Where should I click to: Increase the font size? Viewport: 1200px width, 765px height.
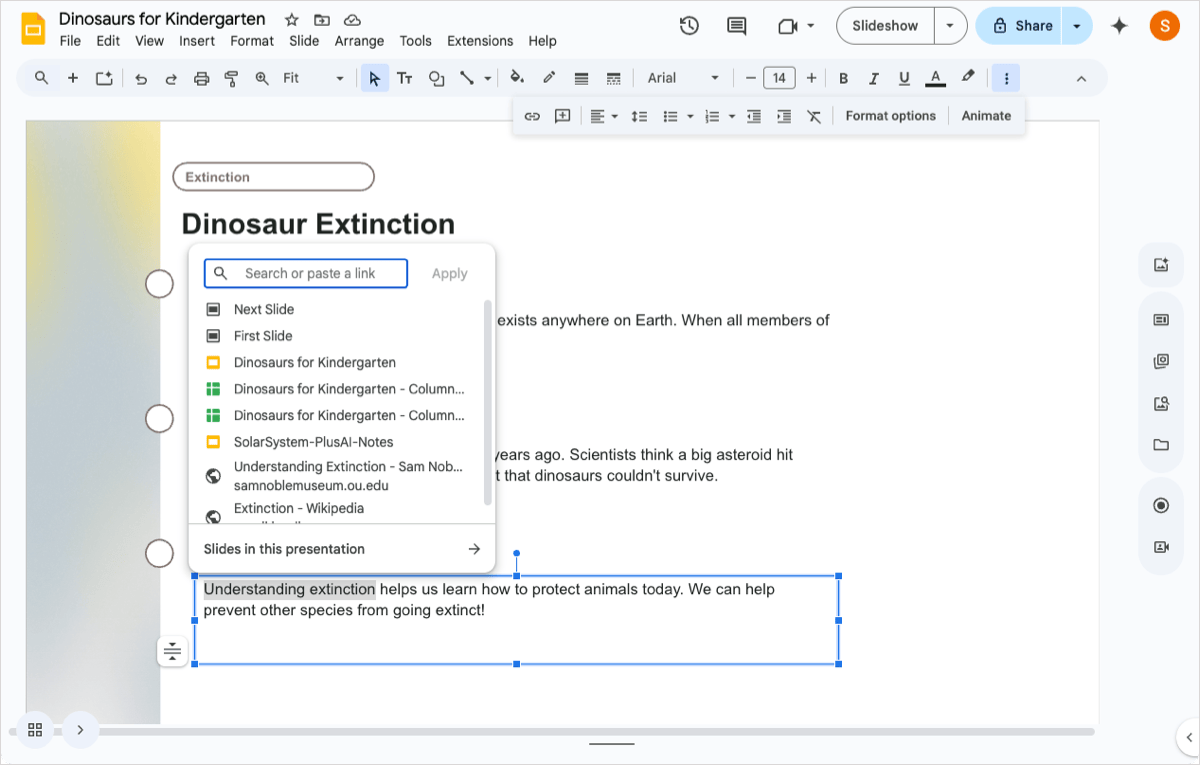pyautogui.click(x=811, y=78)
